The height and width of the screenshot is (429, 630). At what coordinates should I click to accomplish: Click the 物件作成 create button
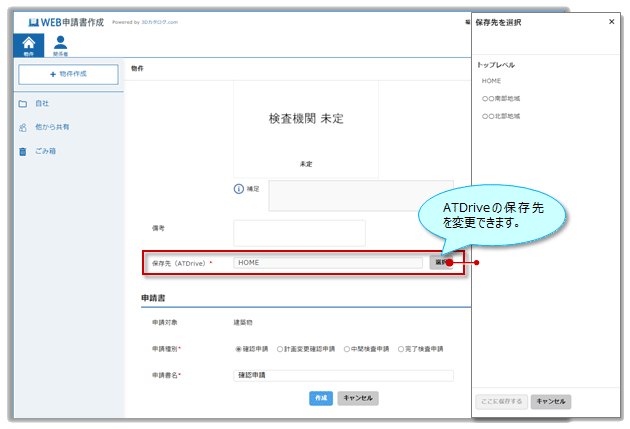68,75
